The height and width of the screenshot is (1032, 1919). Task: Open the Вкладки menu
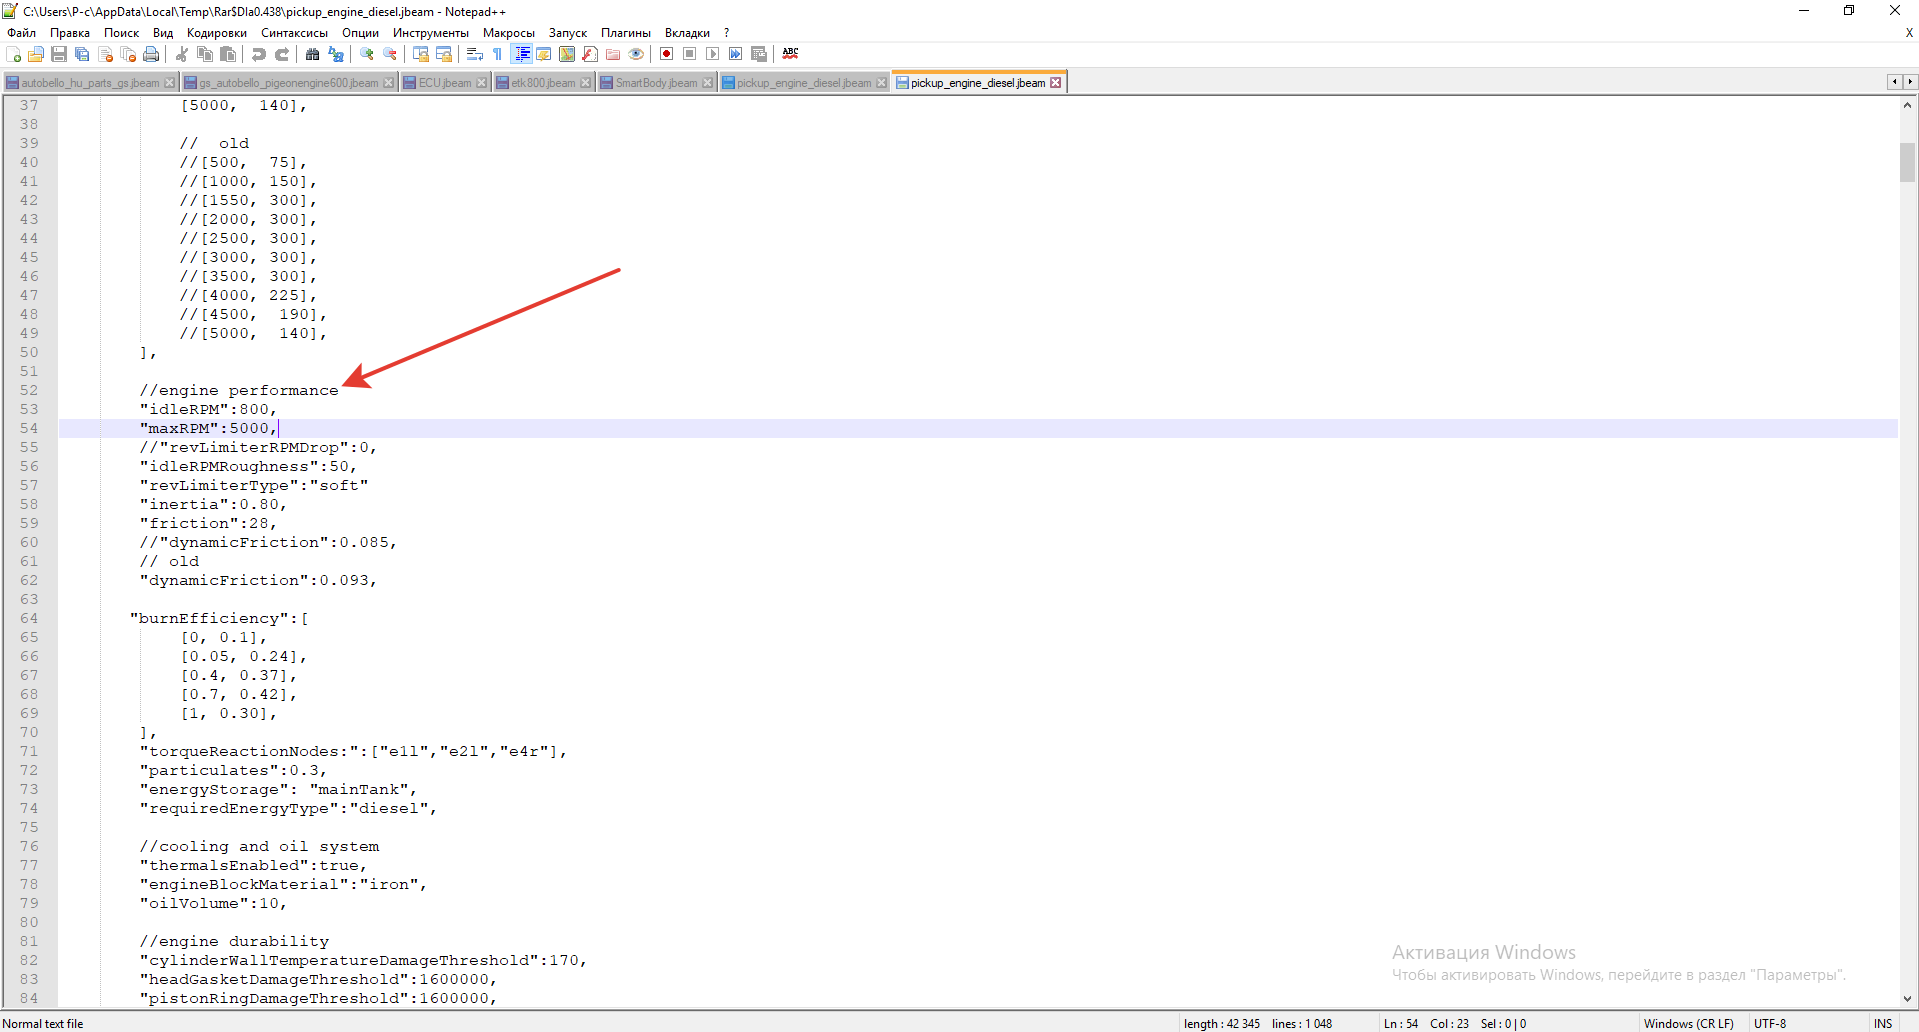[688, 33]
